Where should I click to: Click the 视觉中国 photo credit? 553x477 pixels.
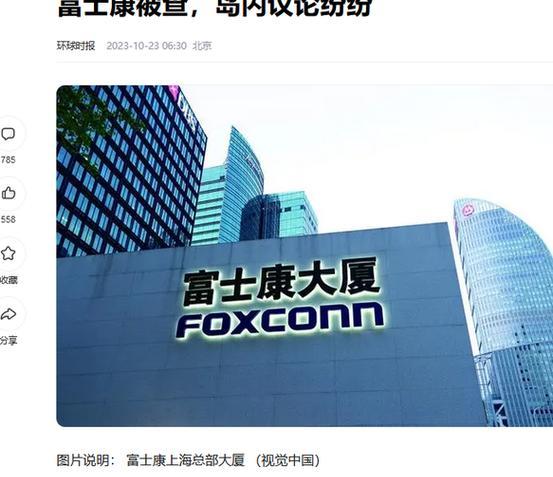coord(288,460)
